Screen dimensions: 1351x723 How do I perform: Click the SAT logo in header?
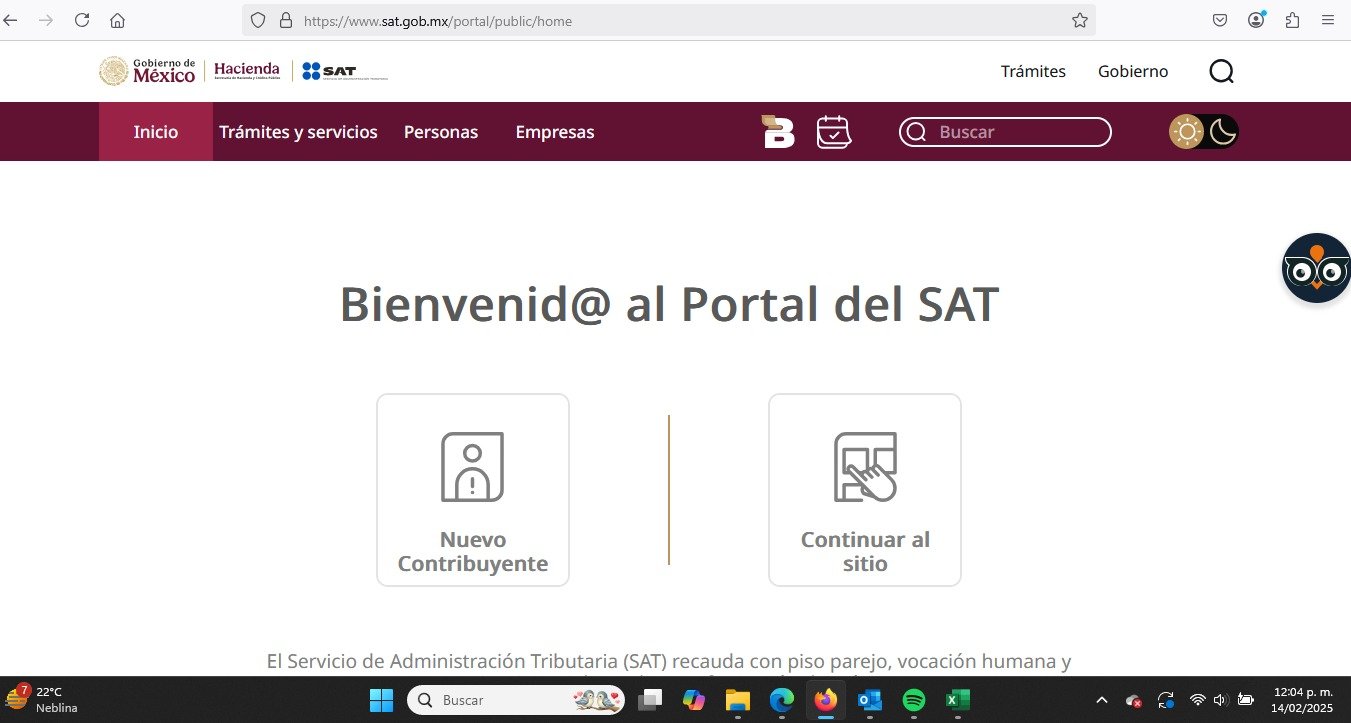coord(344,71)
